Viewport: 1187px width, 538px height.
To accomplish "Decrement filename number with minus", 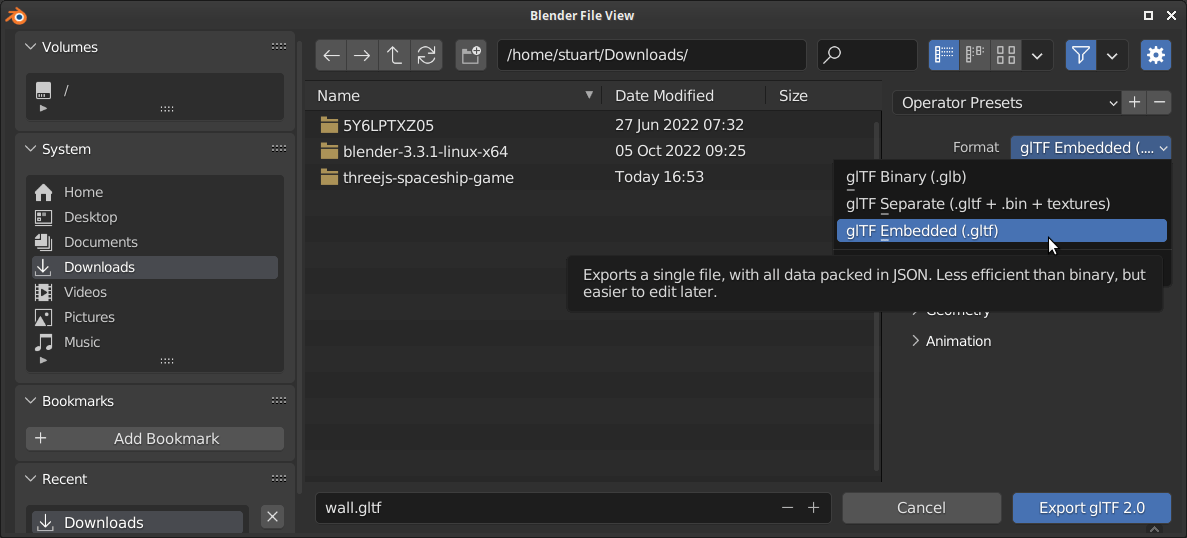I will (788, 508).
